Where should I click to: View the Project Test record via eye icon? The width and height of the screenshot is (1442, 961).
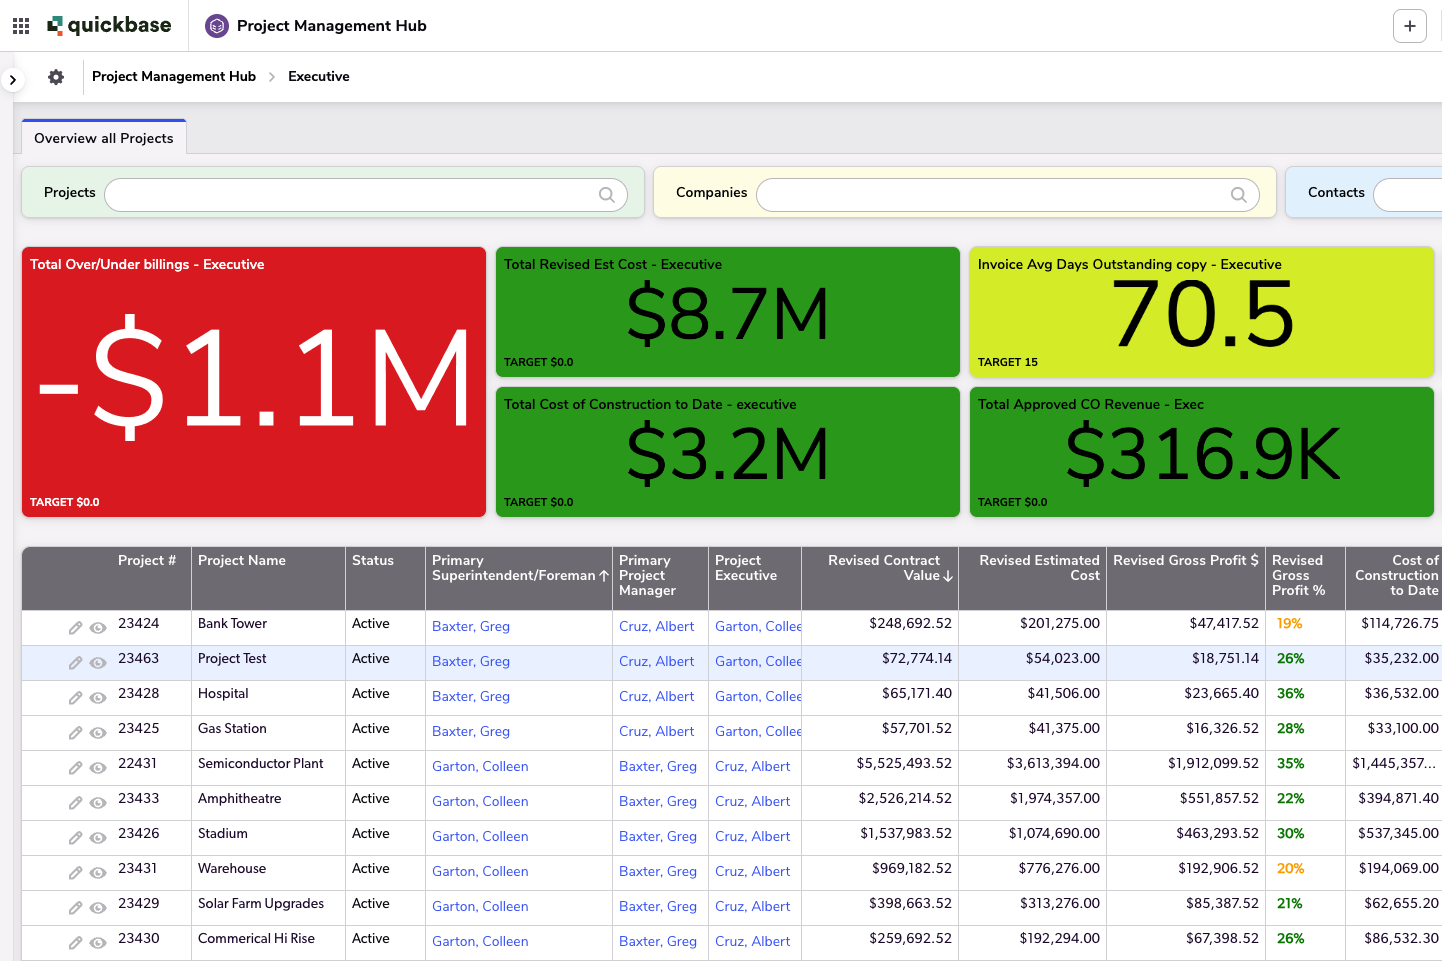pyautogui.click(x=98, y=663)
